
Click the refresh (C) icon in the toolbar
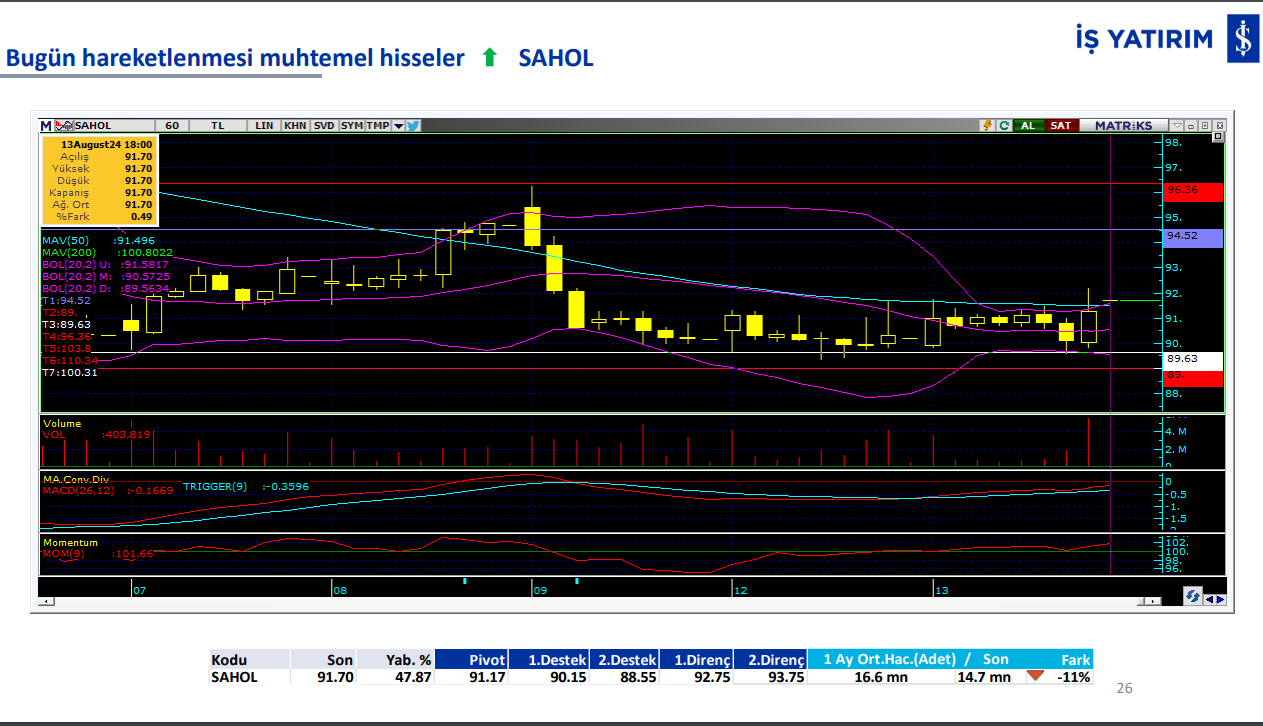[1004, 125]
